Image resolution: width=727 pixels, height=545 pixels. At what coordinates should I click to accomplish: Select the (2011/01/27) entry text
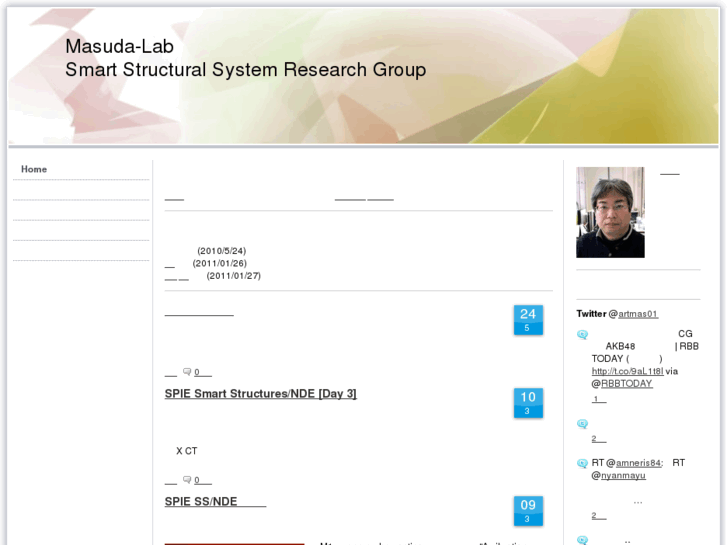pos(234,276)
